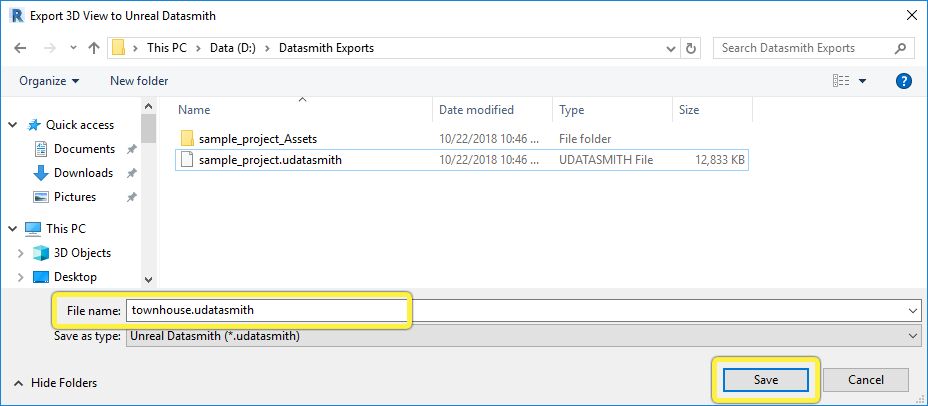Select 3D Objects in navigation pane

[82, 253]
